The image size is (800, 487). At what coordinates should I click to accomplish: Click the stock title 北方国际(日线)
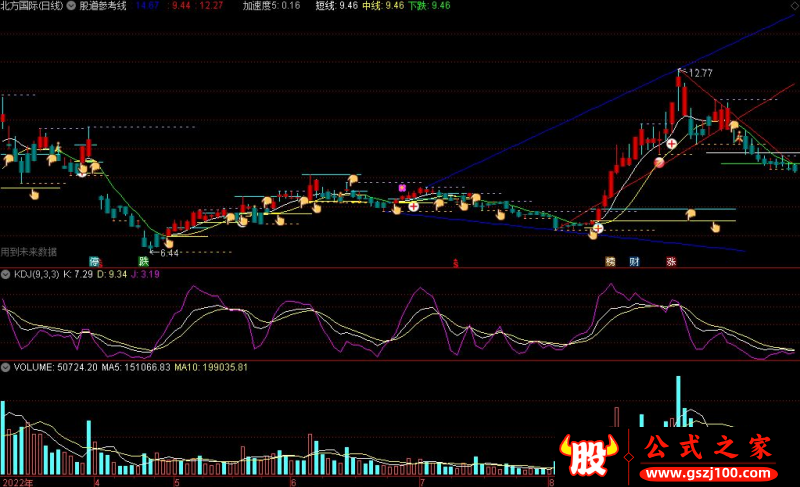pyautogui.click(x=32, y=6)
